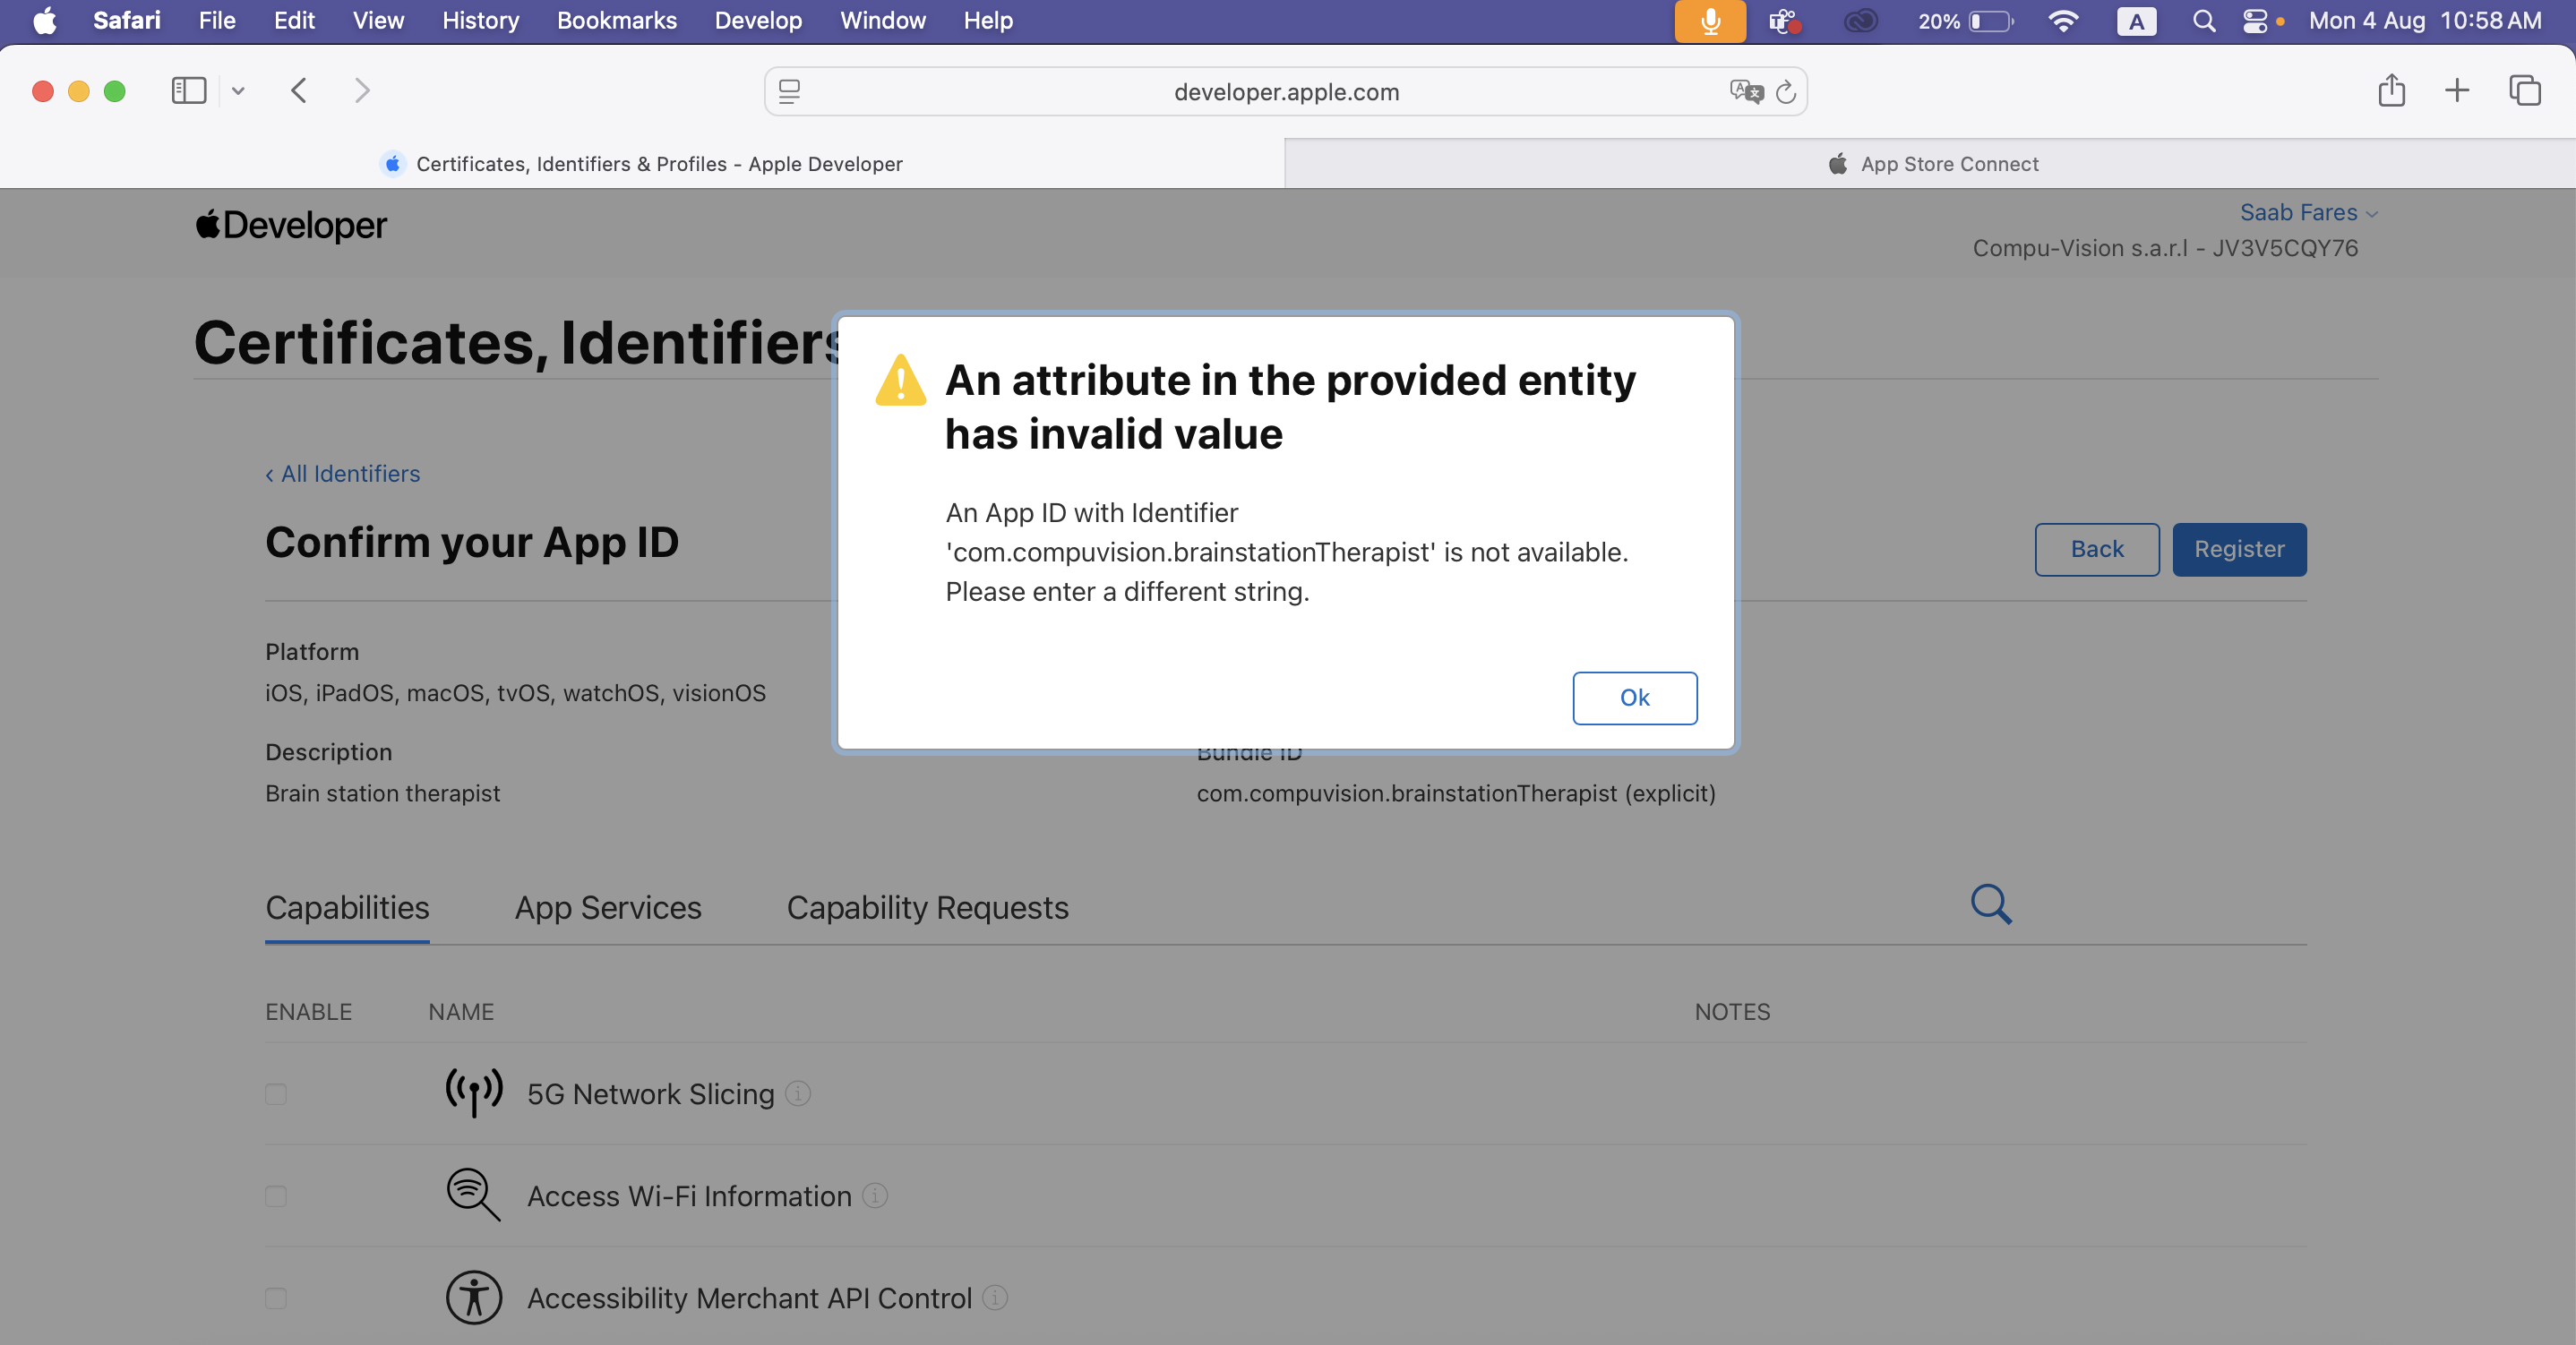
Task: Expand sidebar options chevron in toolbar
Action: (x=238, y=91)
